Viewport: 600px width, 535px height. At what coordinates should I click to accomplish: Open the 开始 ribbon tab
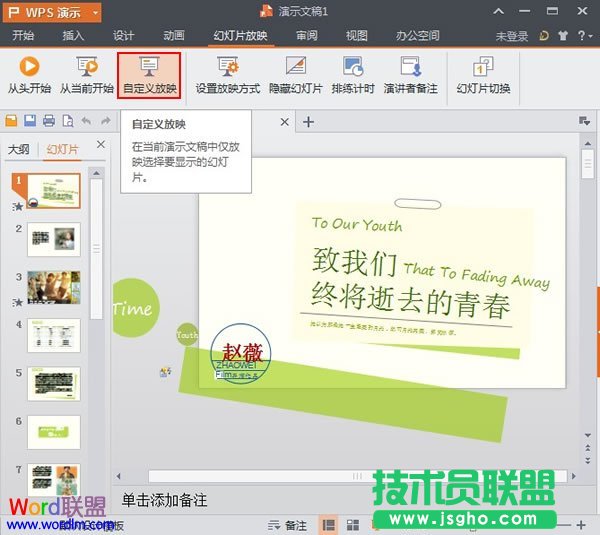point(23,36)
